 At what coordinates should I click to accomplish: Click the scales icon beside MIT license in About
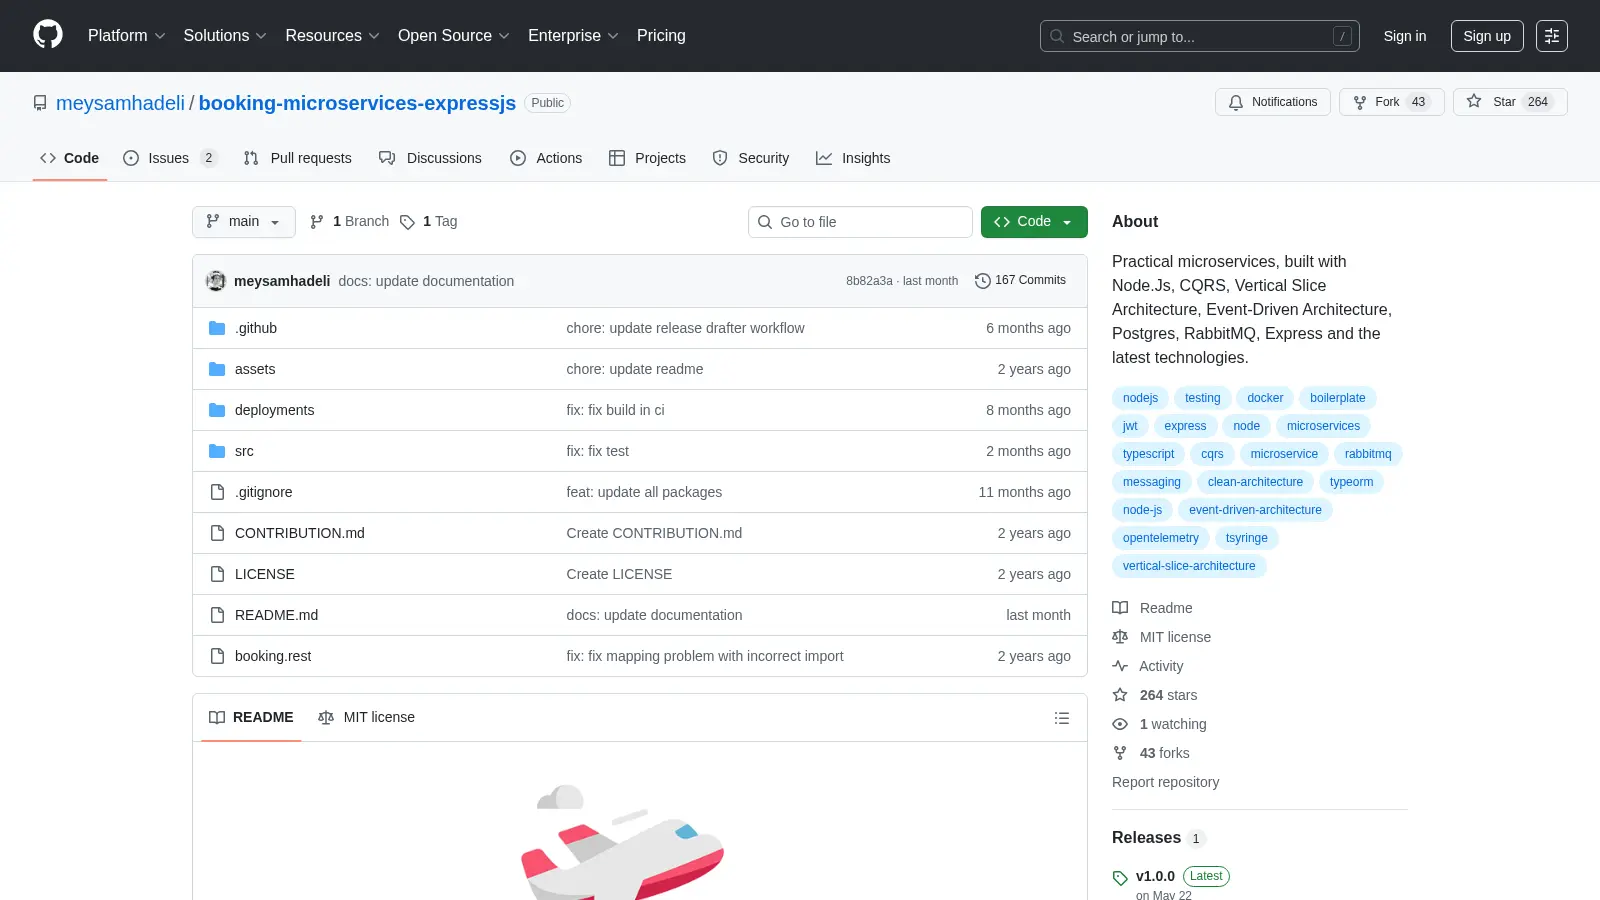click(1120, 637)
